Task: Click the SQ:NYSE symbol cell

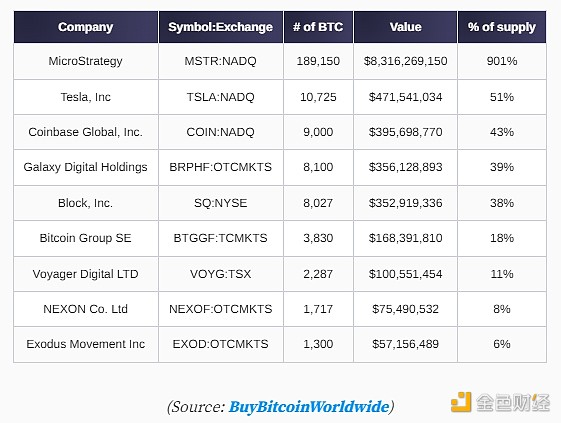Action: pyautogui.click(x=221, y=203)
